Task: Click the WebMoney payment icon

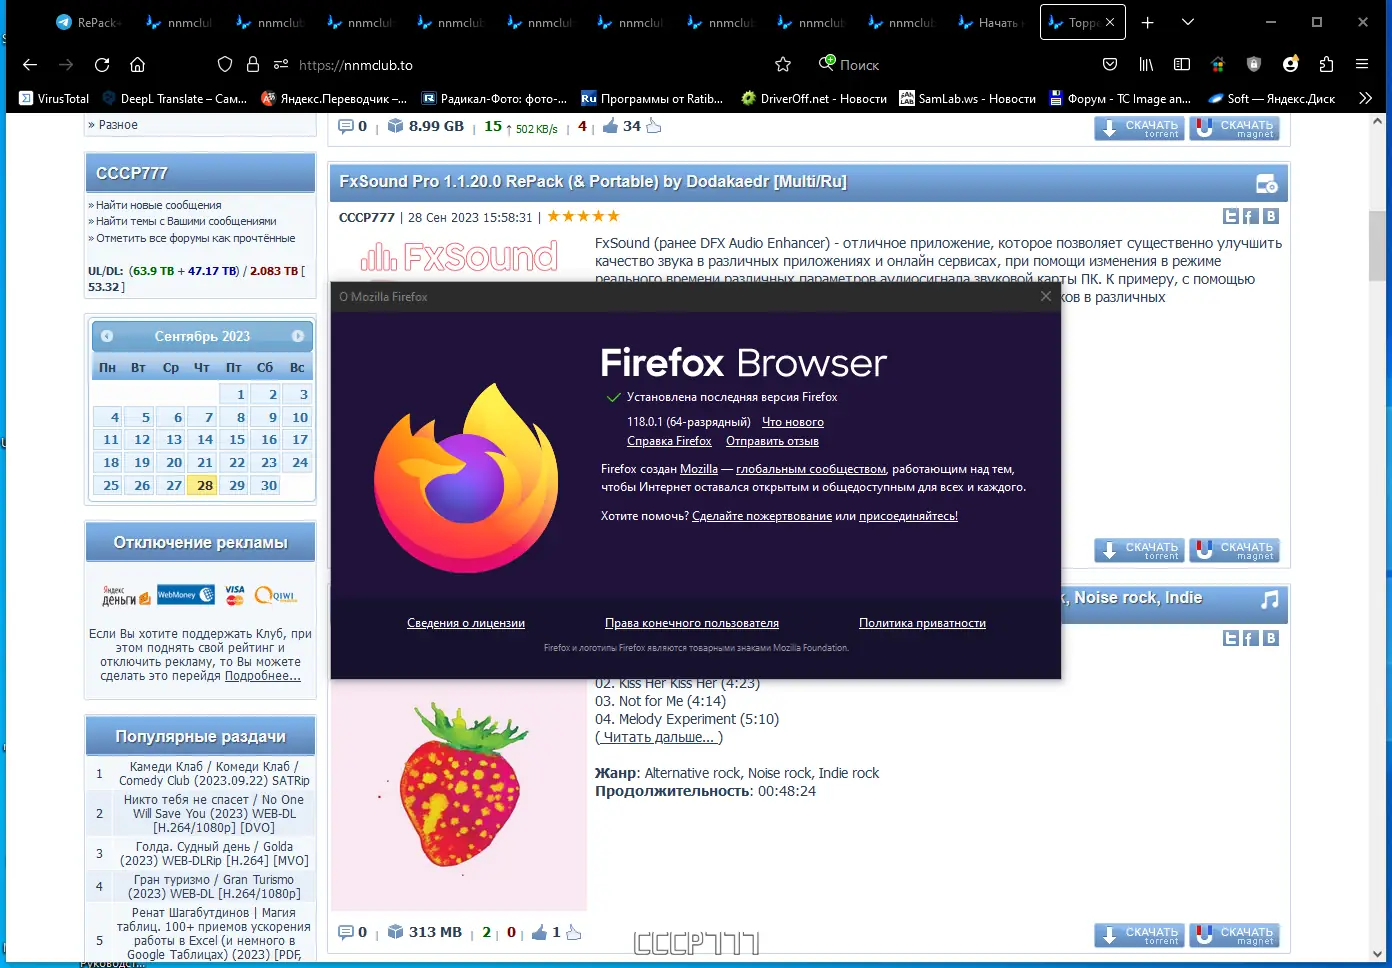Action: [186, 595]
